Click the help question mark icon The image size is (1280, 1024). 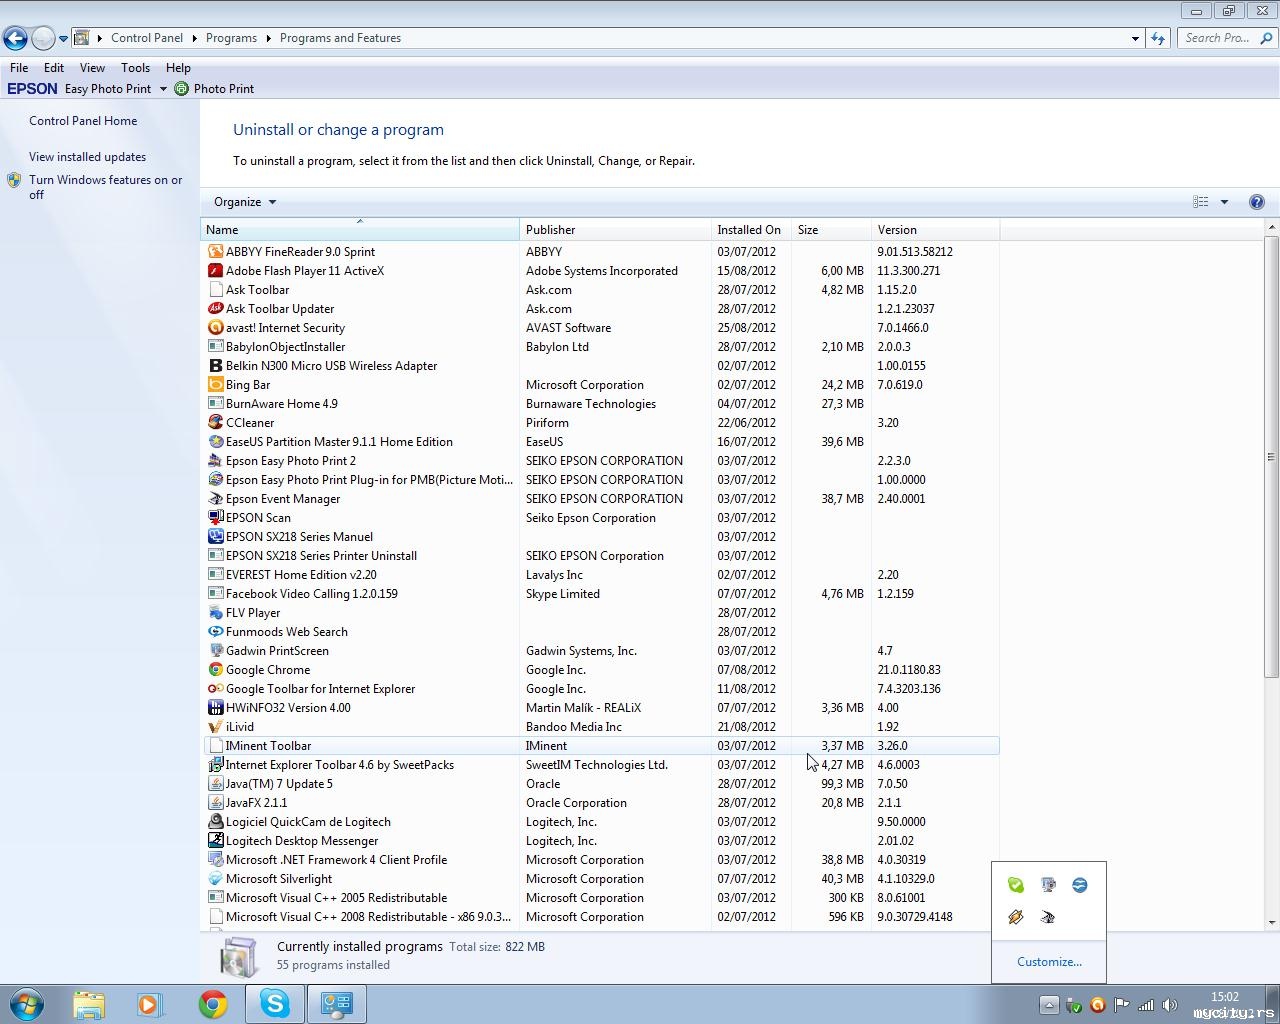click(1256, 202)
